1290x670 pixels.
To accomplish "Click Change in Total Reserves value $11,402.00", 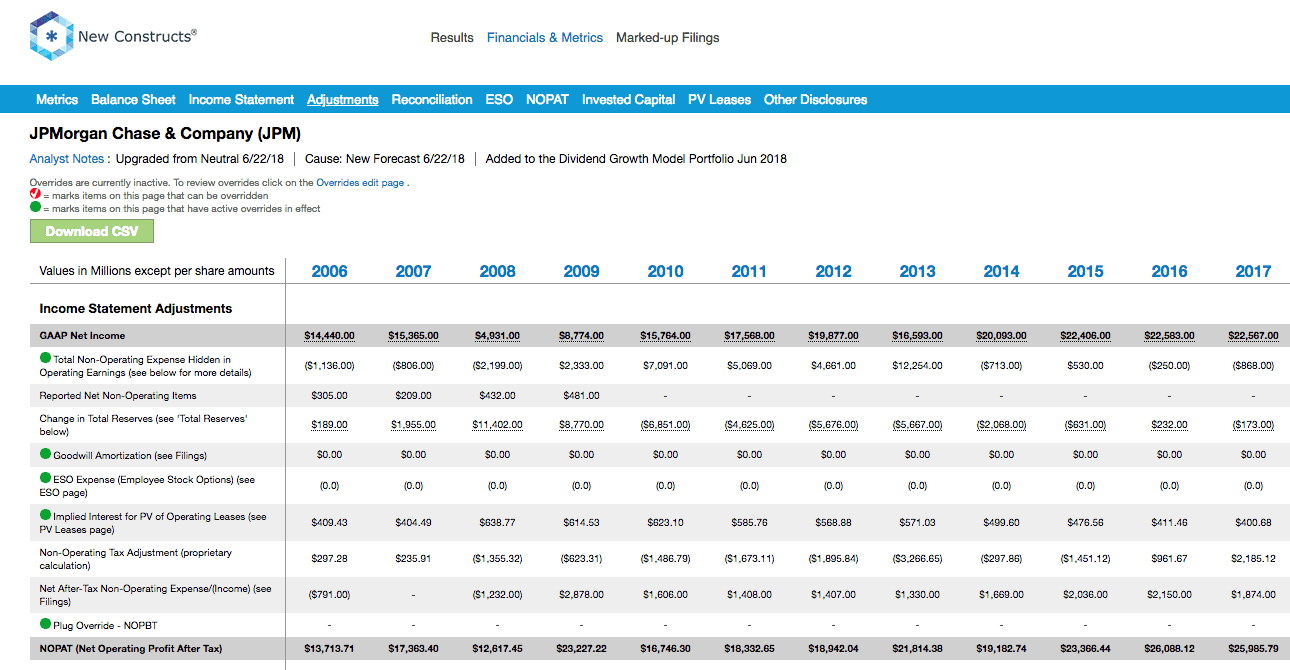I will (498, 425).
